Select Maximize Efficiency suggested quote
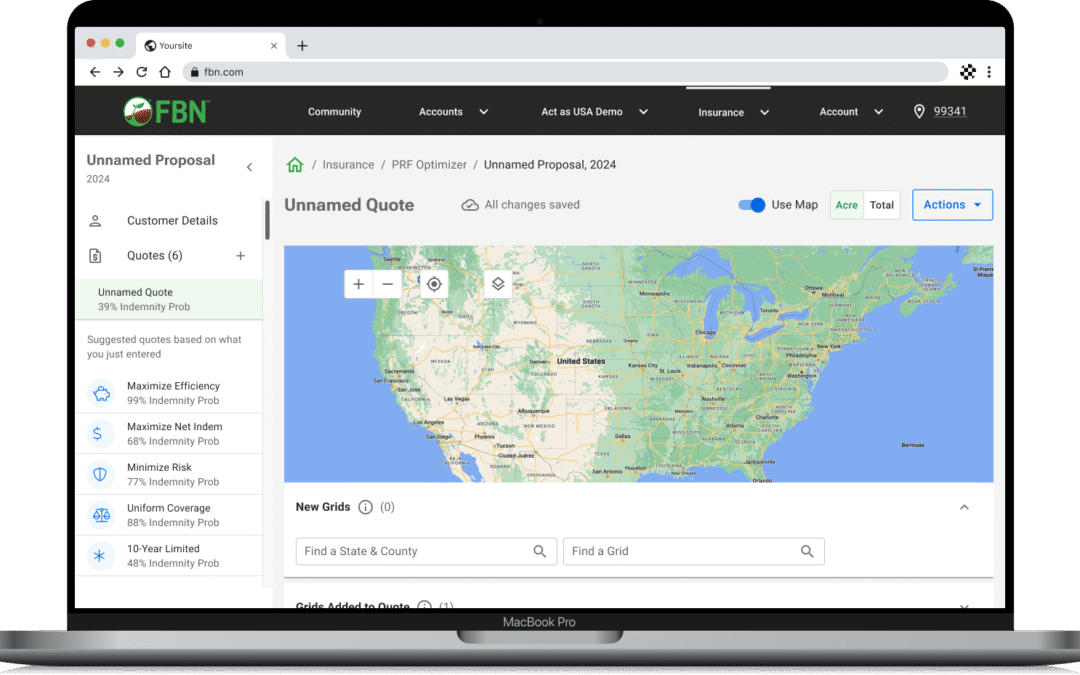The image size is (1080, 675). tap(169, 393)
